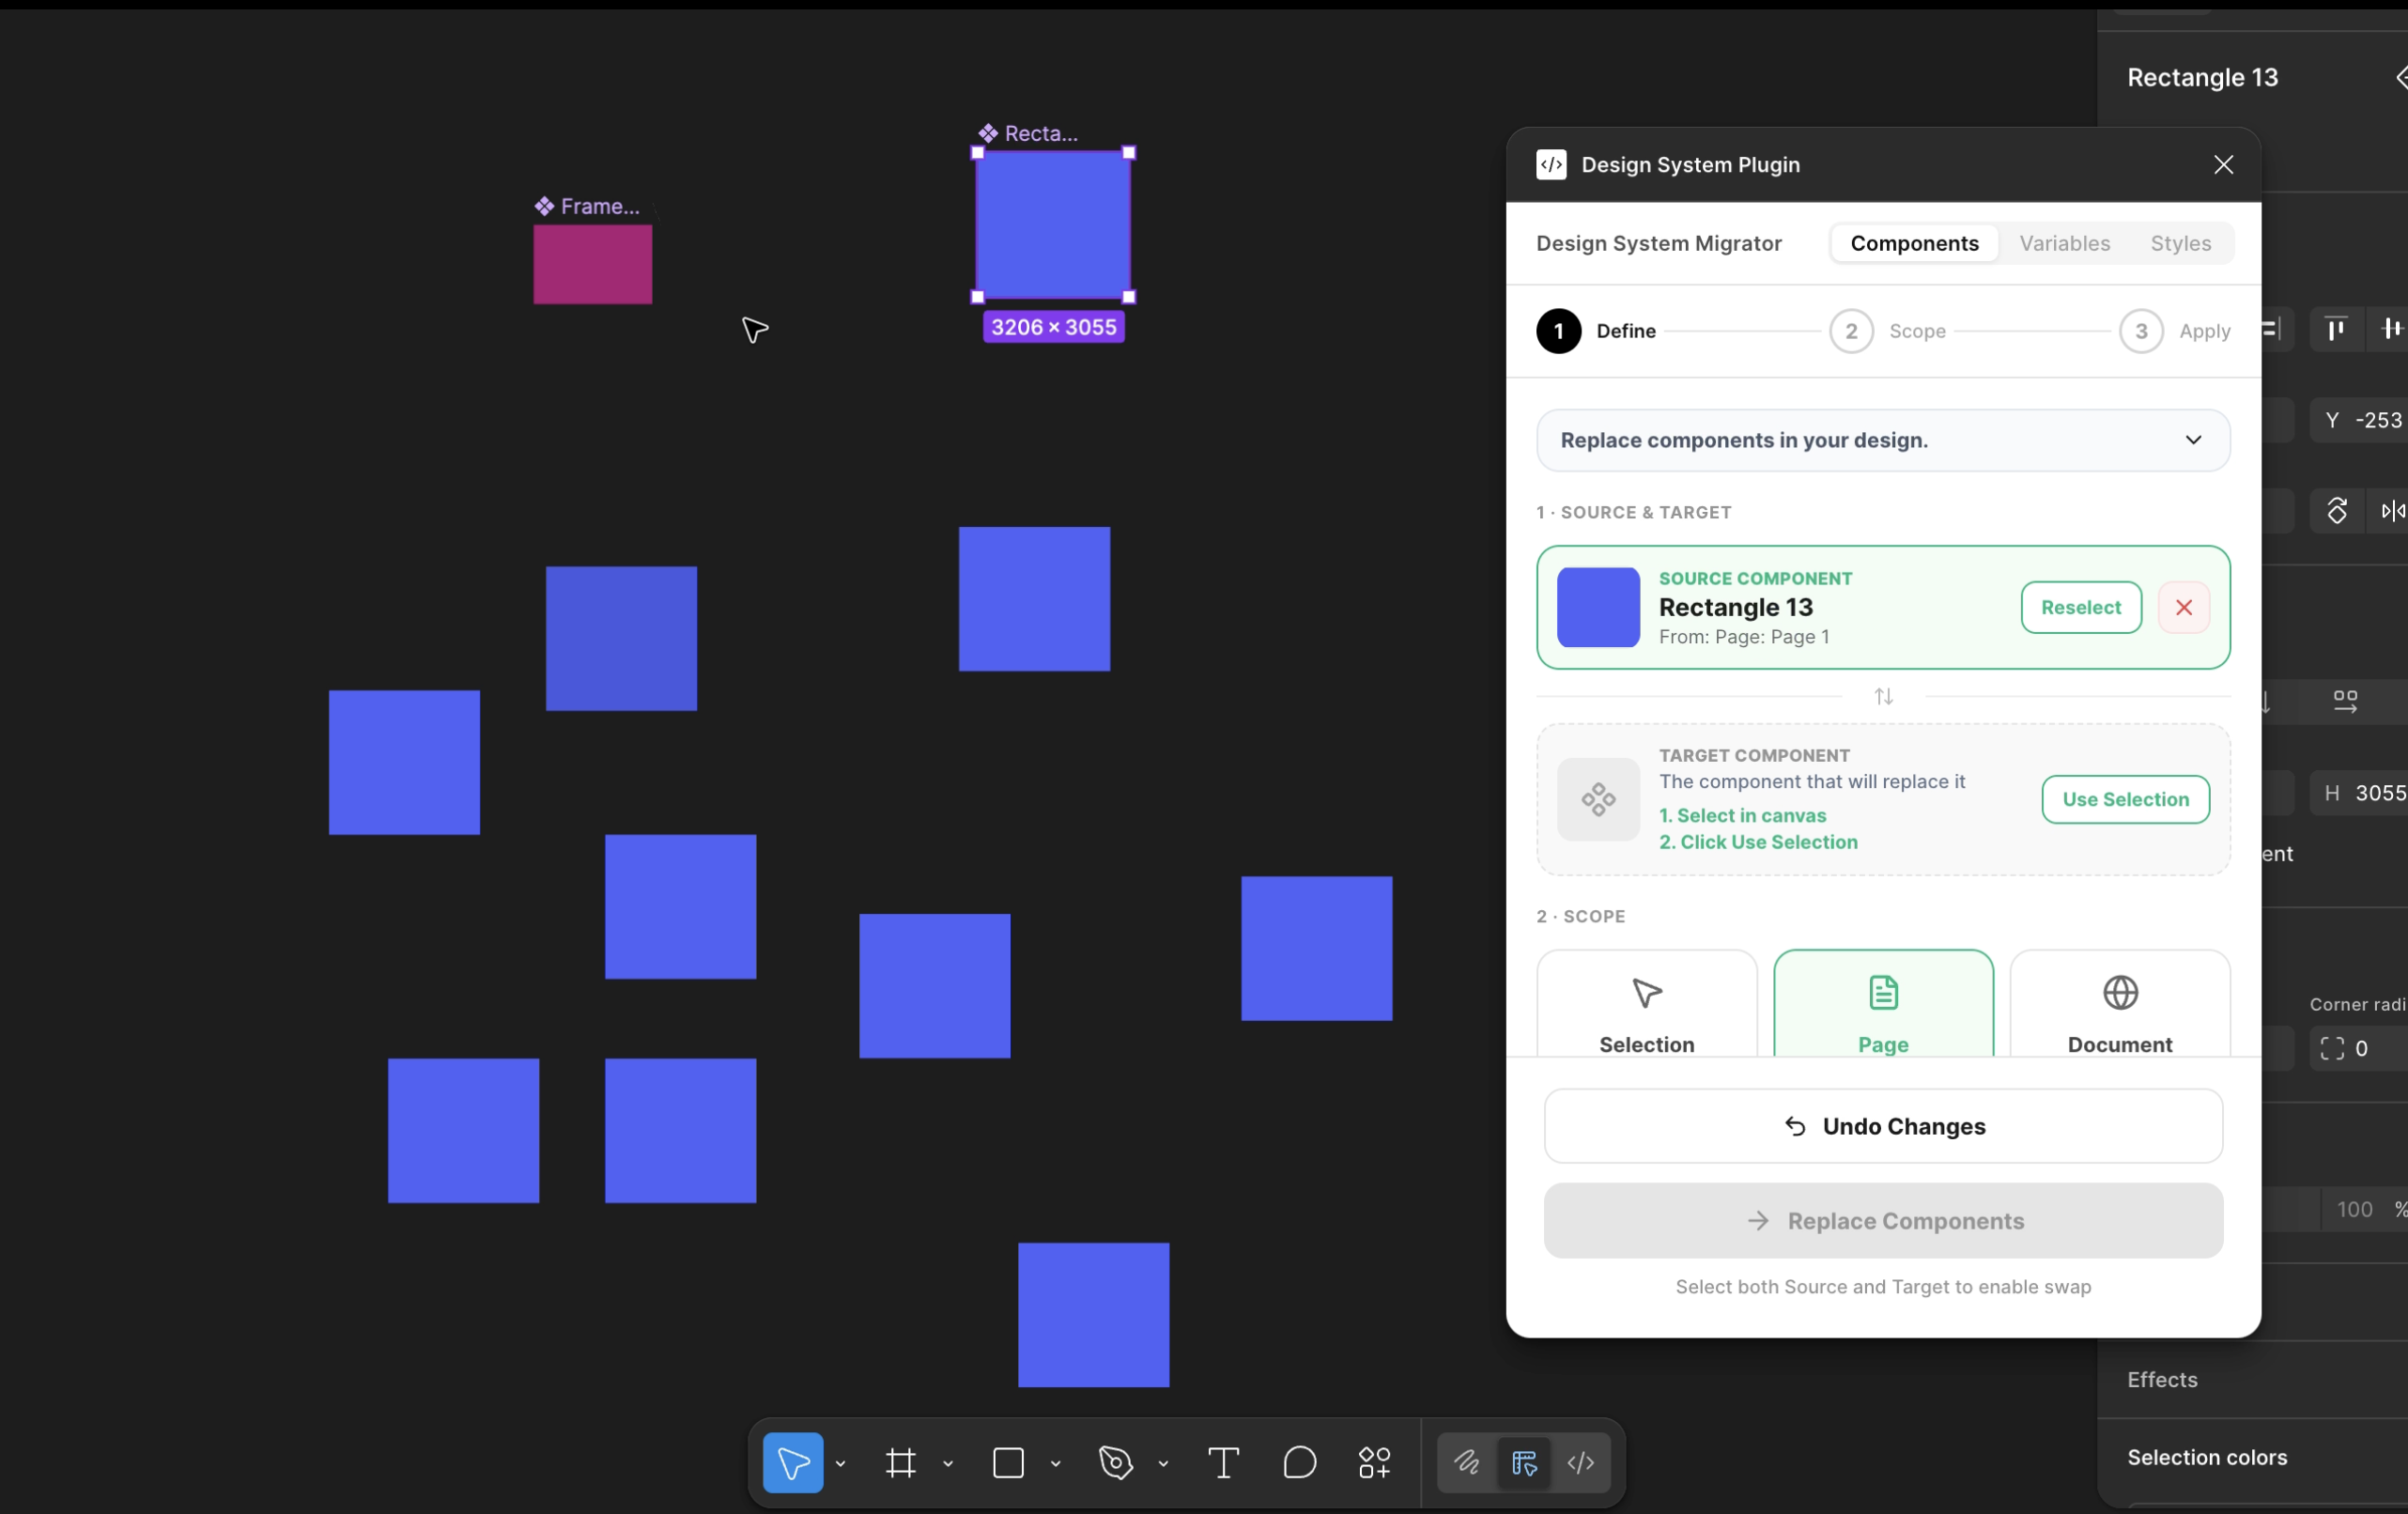This screenshot has height=1514, width=2408.
Task: Click the Align top icon
Action: pos(2335,329)
